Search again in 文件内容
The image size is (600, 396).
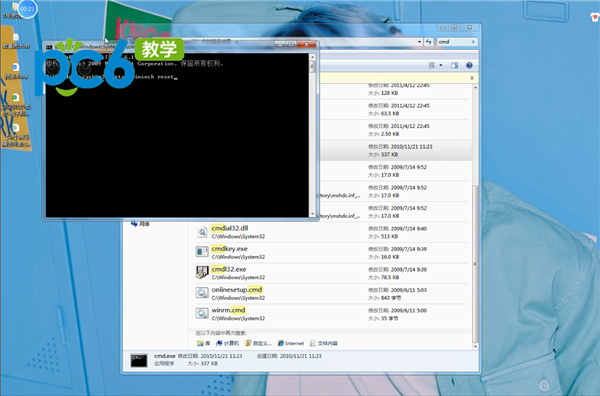click(324, 343)
